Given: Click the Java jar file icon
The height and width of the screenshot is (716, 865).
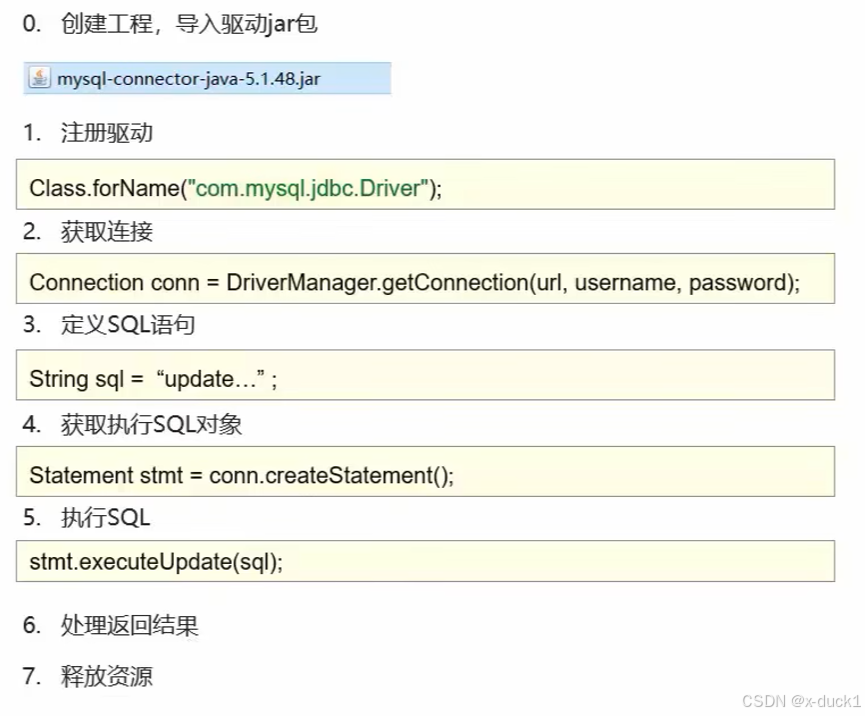Looking at the screenshot, I should [39, 78].
